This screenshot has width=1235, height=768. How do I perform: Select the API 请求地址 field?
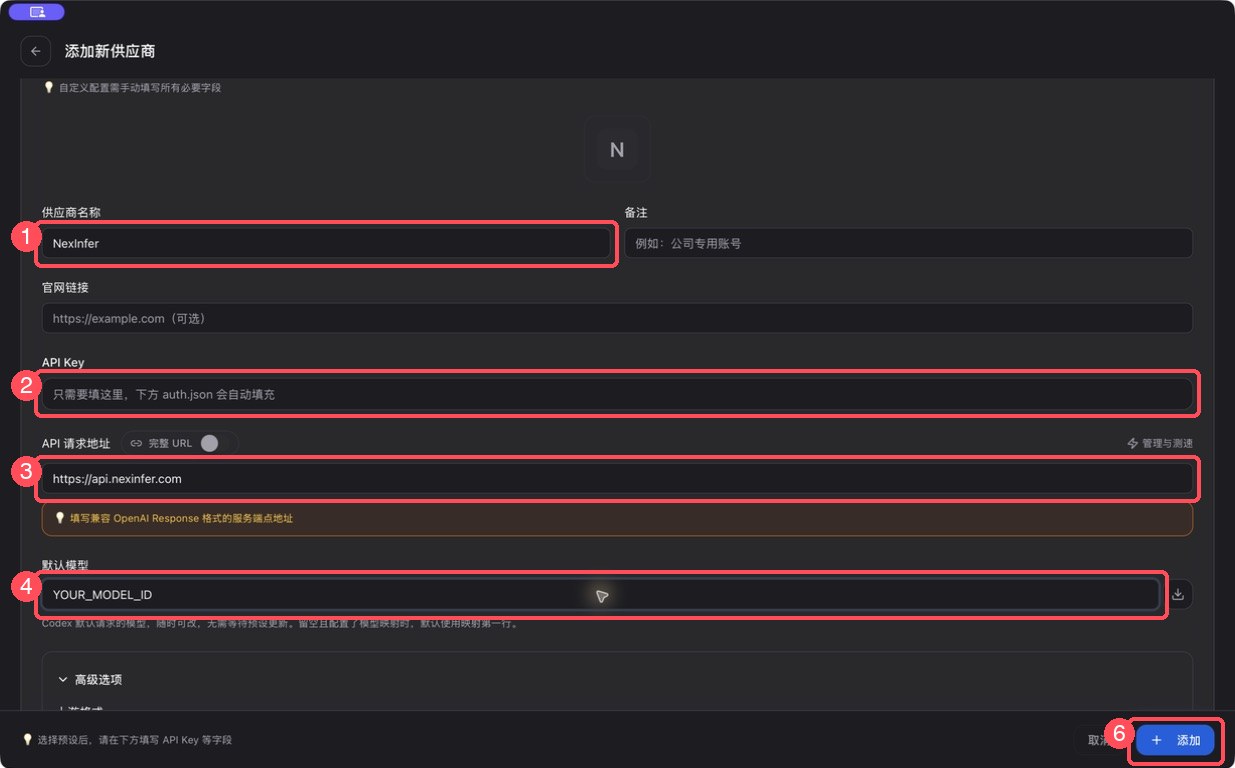tap(617, 479)
